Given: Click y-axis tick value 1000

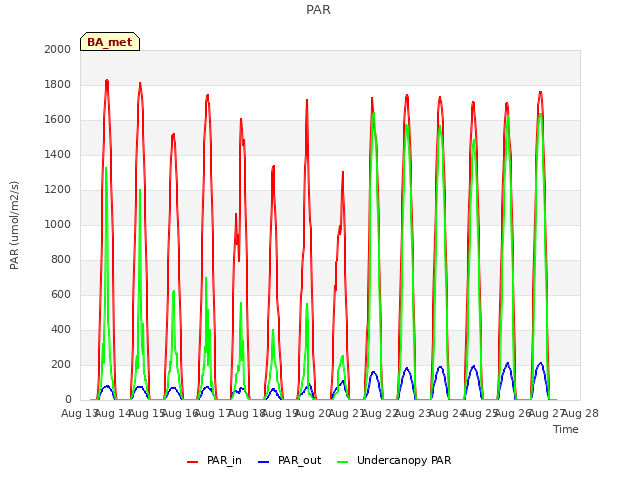Looking at the screenshot, I should (58, 224).
